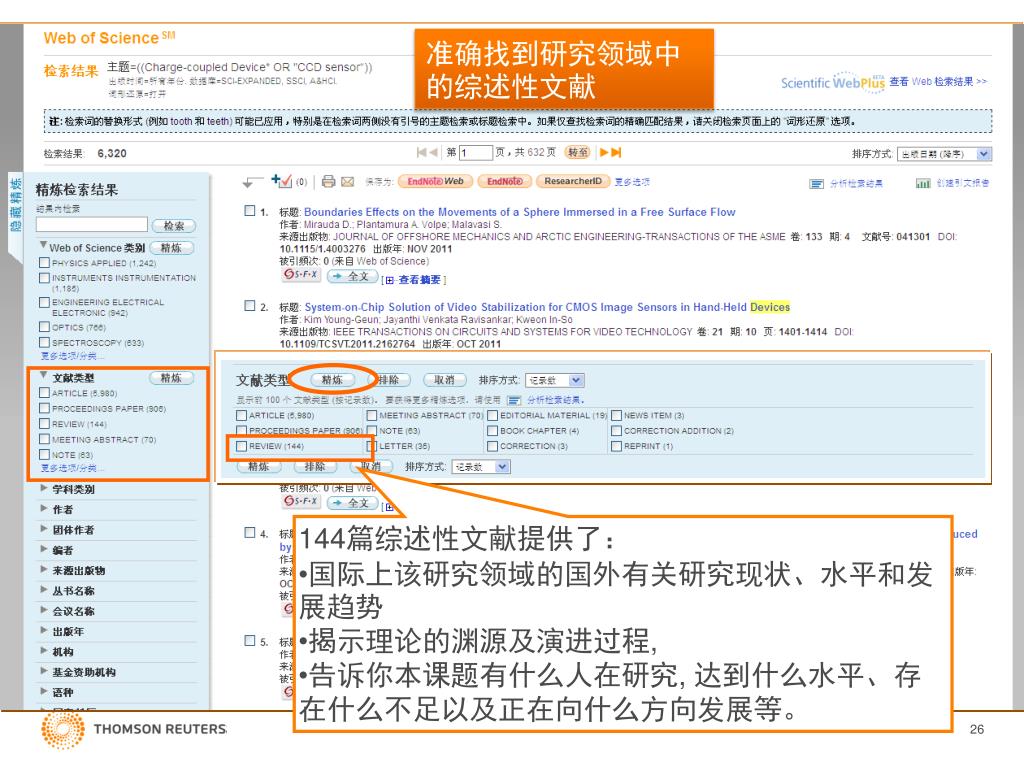
Task: Add records to Marked List icon
Action: click(x=280, y=181)
